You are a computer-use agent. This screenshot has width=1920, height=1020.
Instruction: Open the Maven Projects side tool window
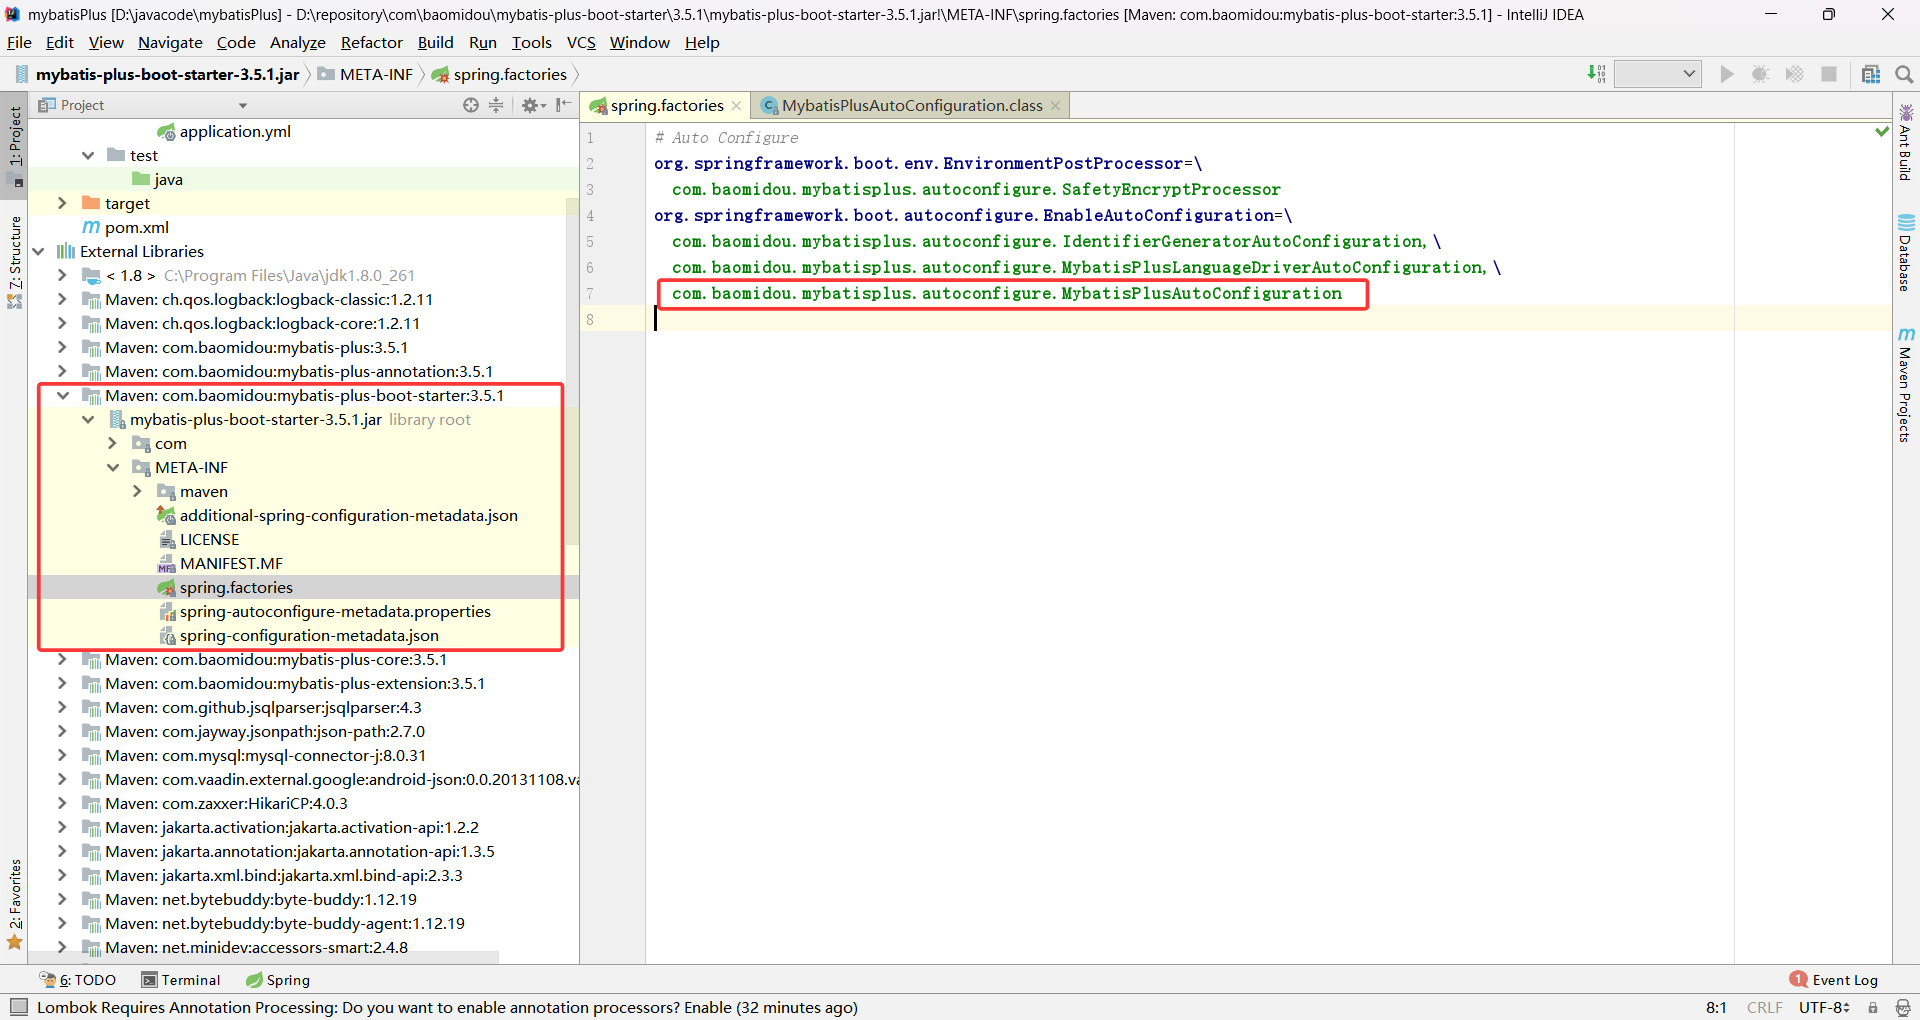1906,385
